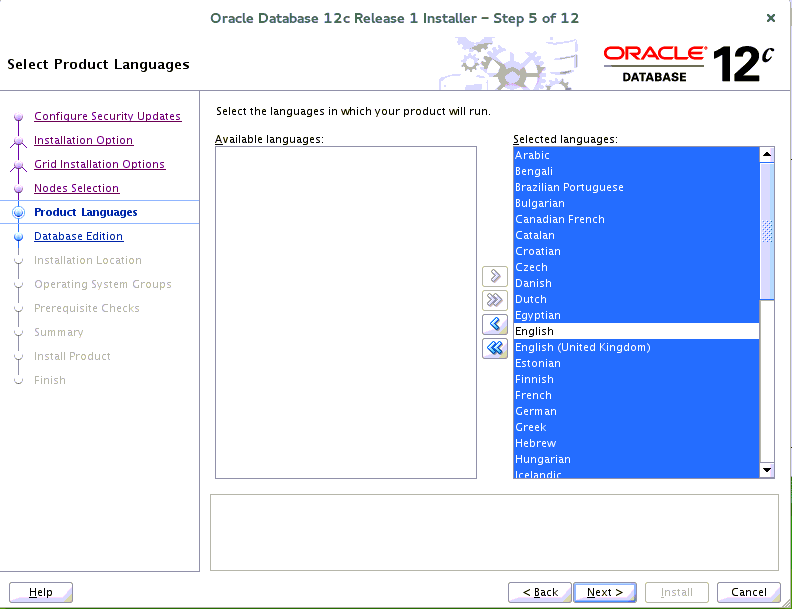
Task: Open Help for the installer
Action: point(41,592)
